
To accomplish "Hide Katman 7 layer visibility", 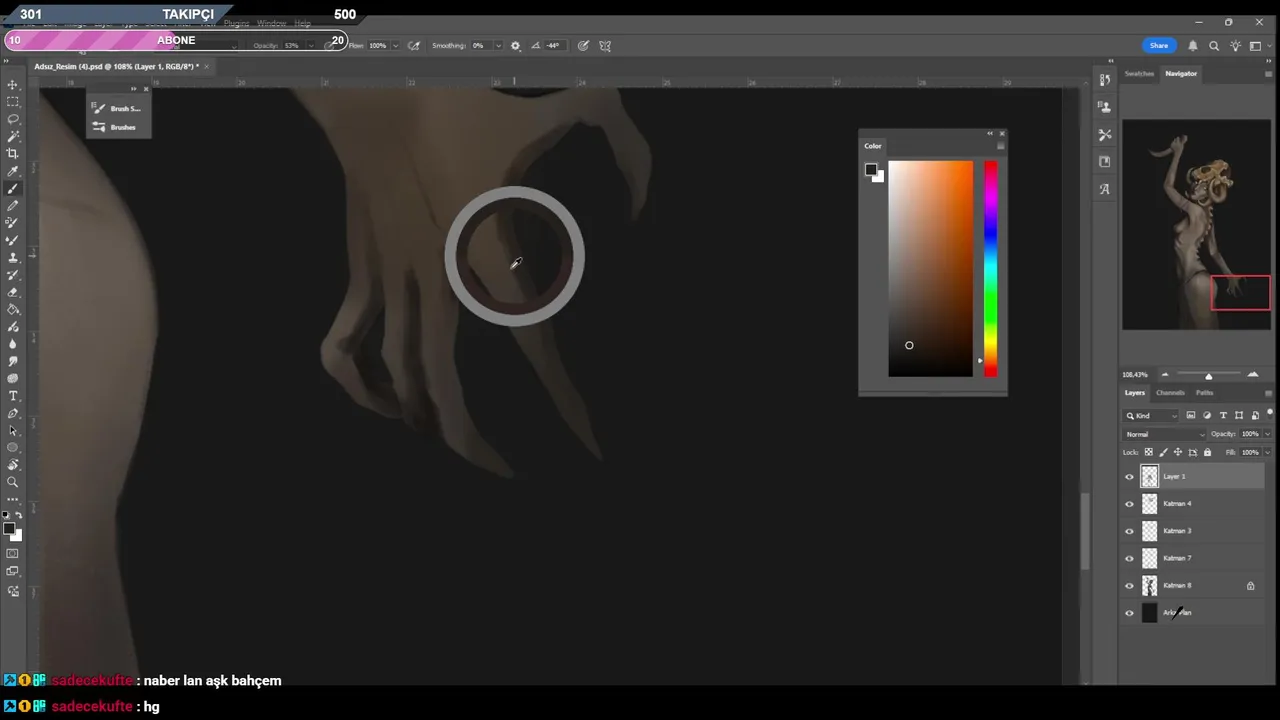I will click(x=1130, y=558).
